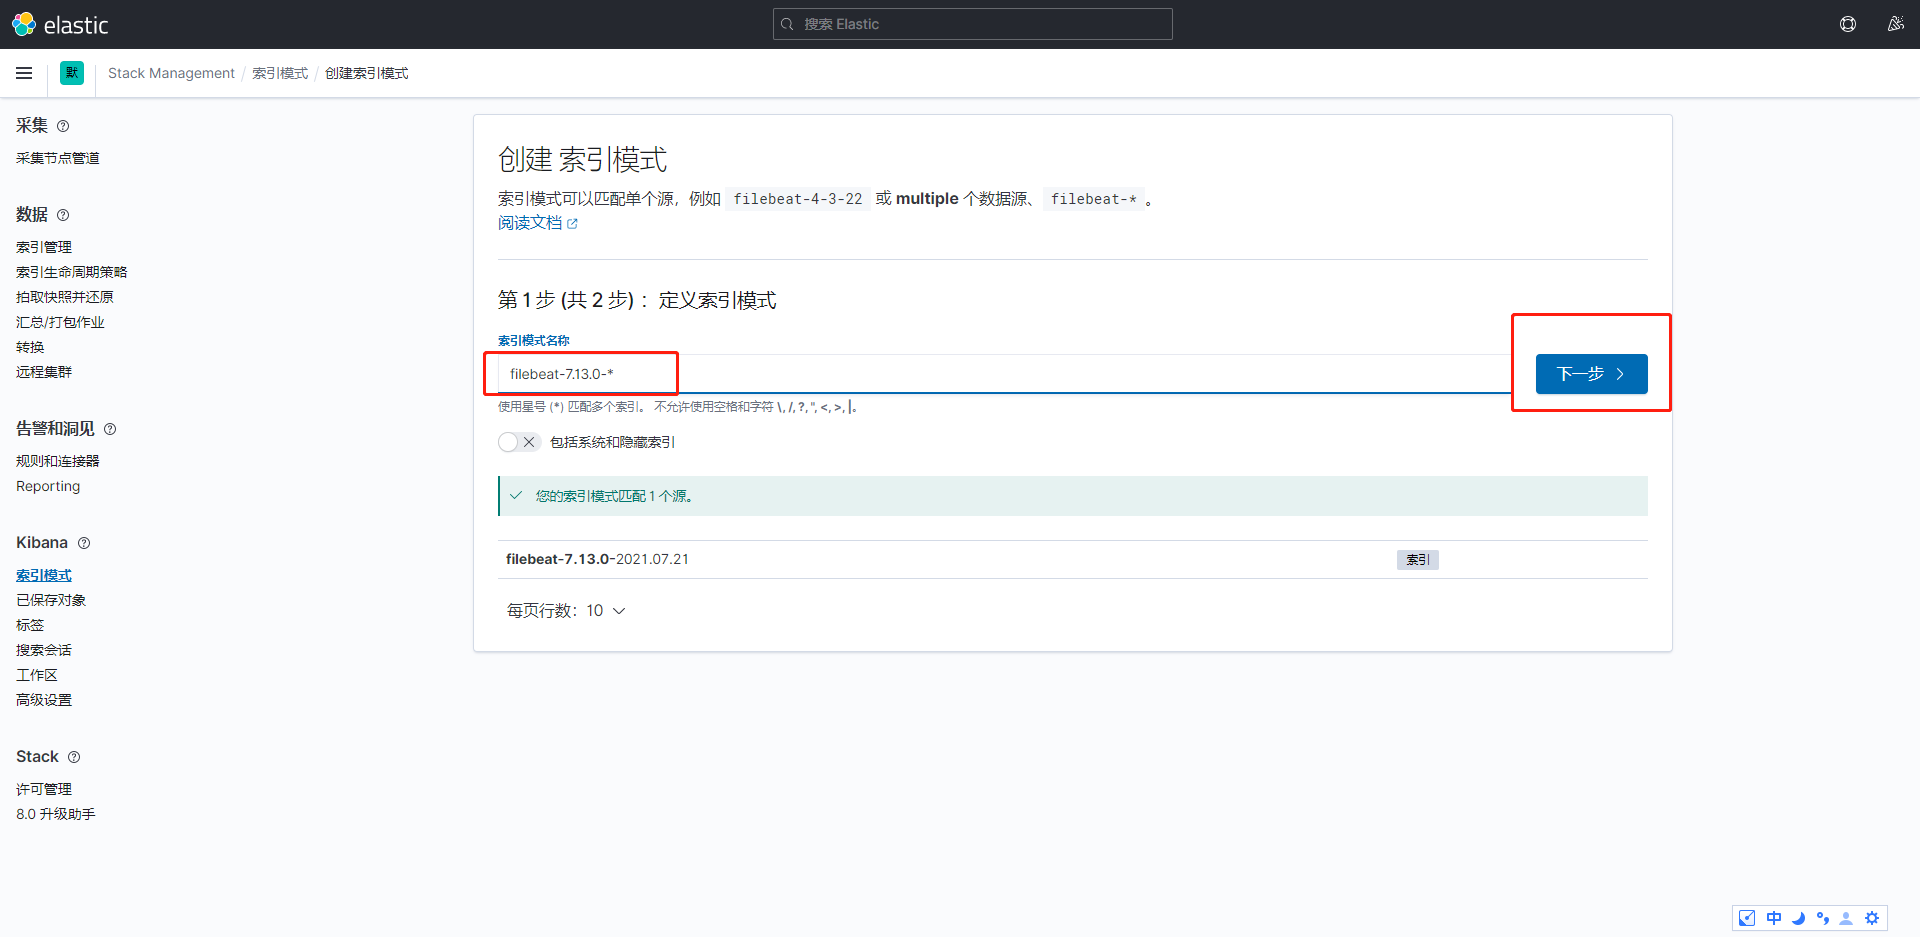Go to Stack Management breadcrumb
Screen dimensions: 1920x937
pyautogui.click(x=171, y=73)
